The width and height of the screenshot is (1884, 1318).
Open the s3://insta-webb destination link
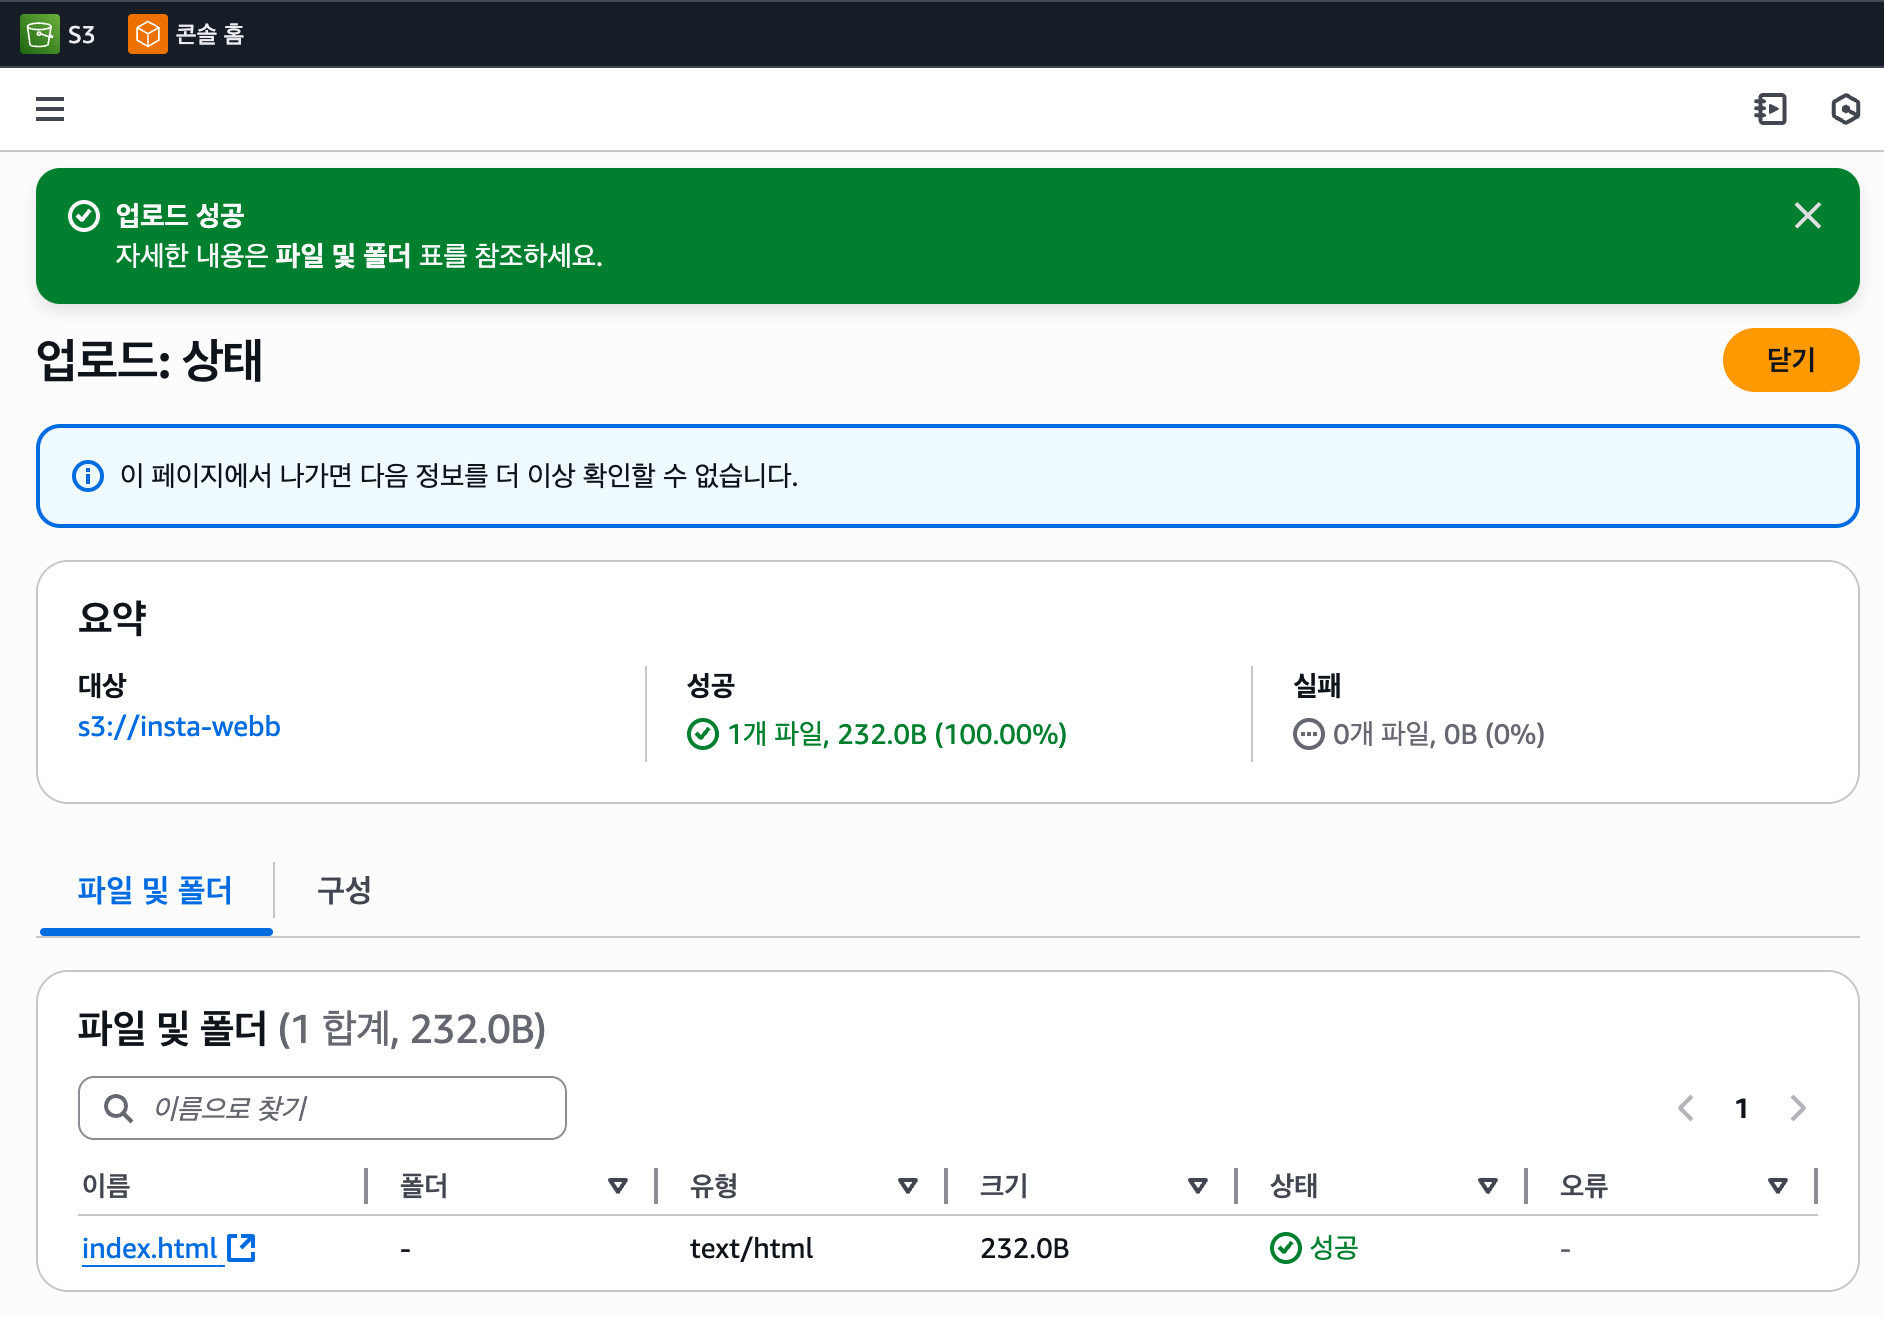179,727
